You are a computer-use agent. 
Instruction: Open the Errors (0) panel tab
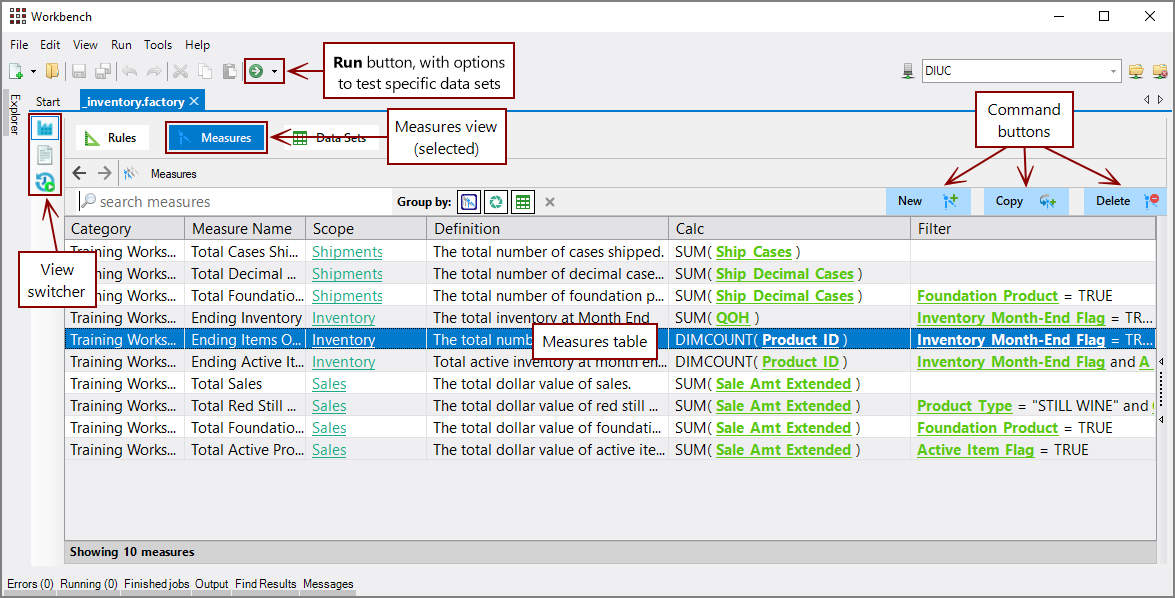point(30,584)
